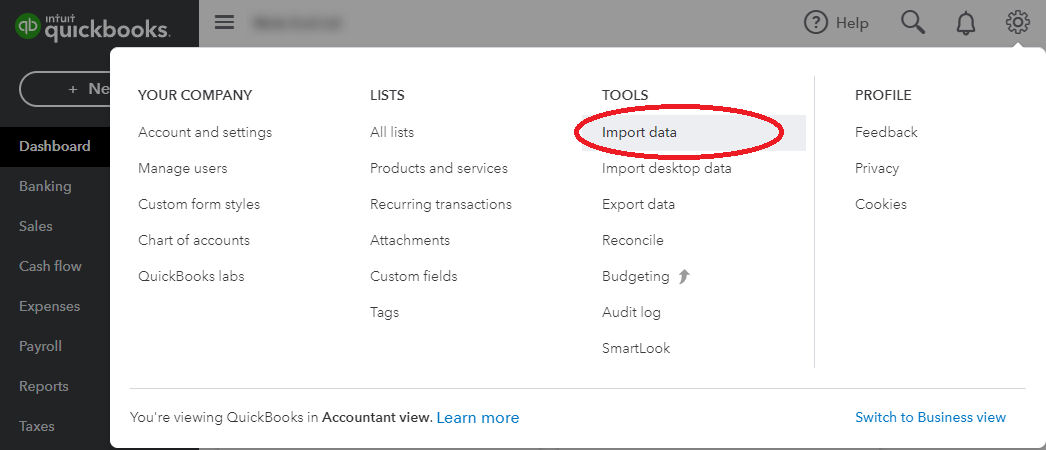Open the Audit log
Image resolution: width=1046 pixels, height=450 pixels.
(631, 312)
